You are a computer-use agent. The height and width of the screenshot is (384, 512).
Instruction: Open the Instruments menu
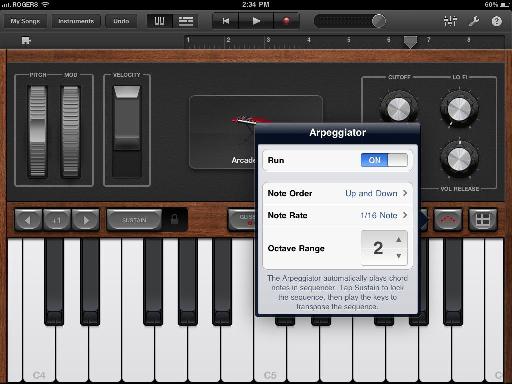[x=76, y=21]
